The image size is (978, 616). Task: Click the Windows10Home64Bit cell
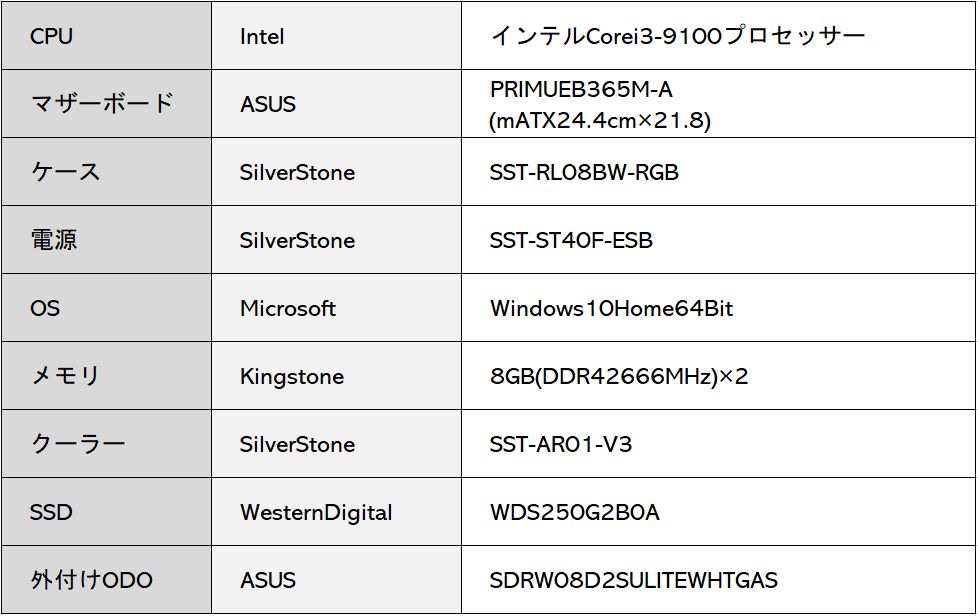click(719, 307)
